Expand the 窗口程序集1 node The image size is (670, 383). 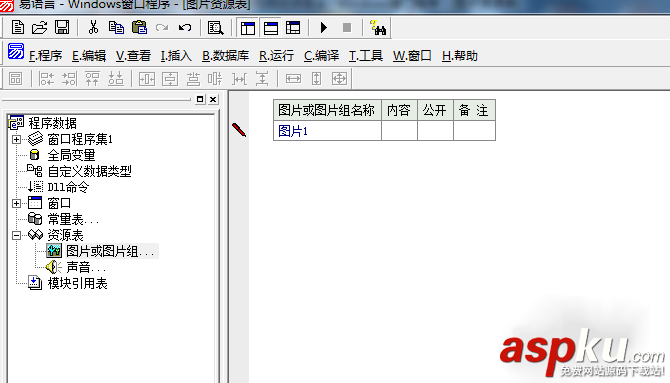pyautogui.click(x=16, y=139)
